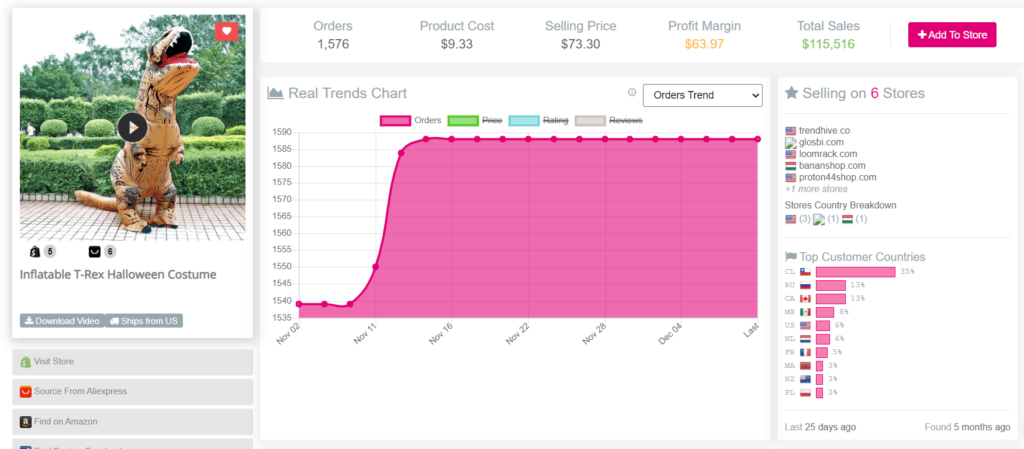Click the Last data point on chart
This screenshot has height=449, width=1024.
point(758,139)
